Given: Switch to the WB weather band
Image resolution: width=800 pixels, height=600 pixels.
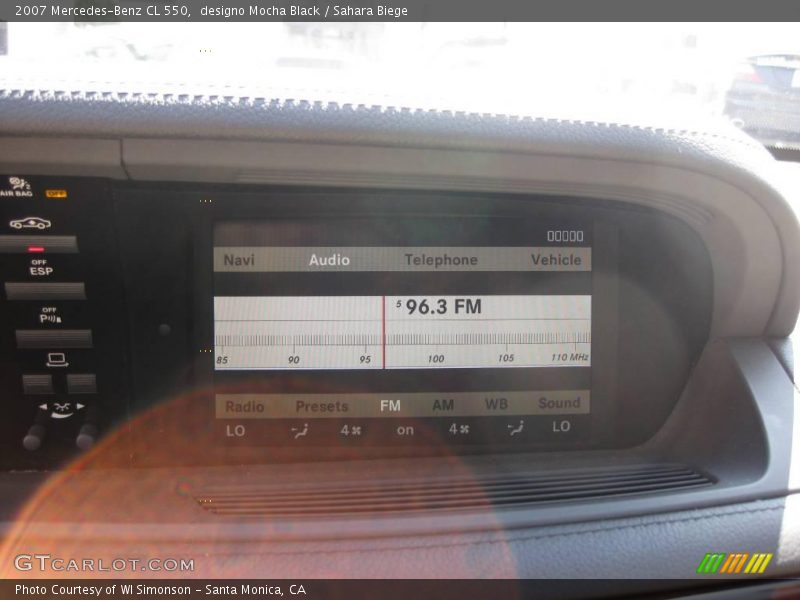Looking at the screenshot, I should coord(496,404).
